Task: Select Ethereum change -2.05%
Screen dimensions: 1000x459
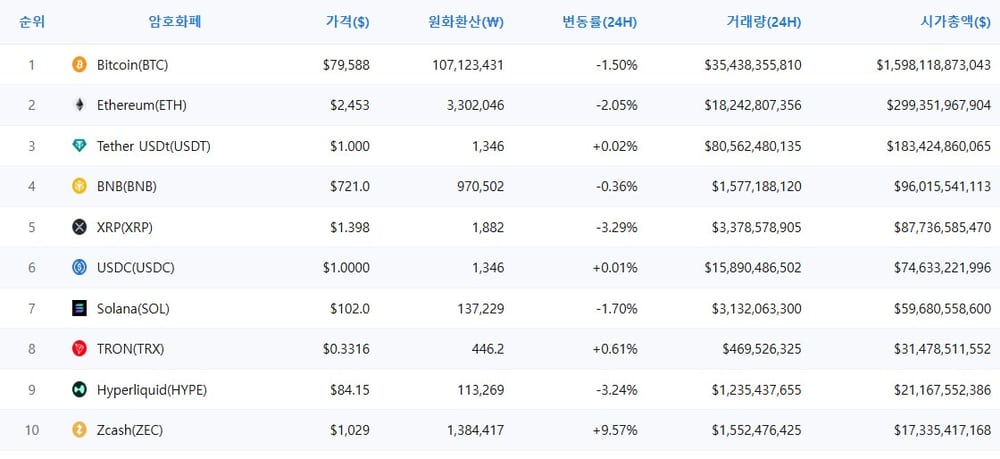Action: coord(615,106)
